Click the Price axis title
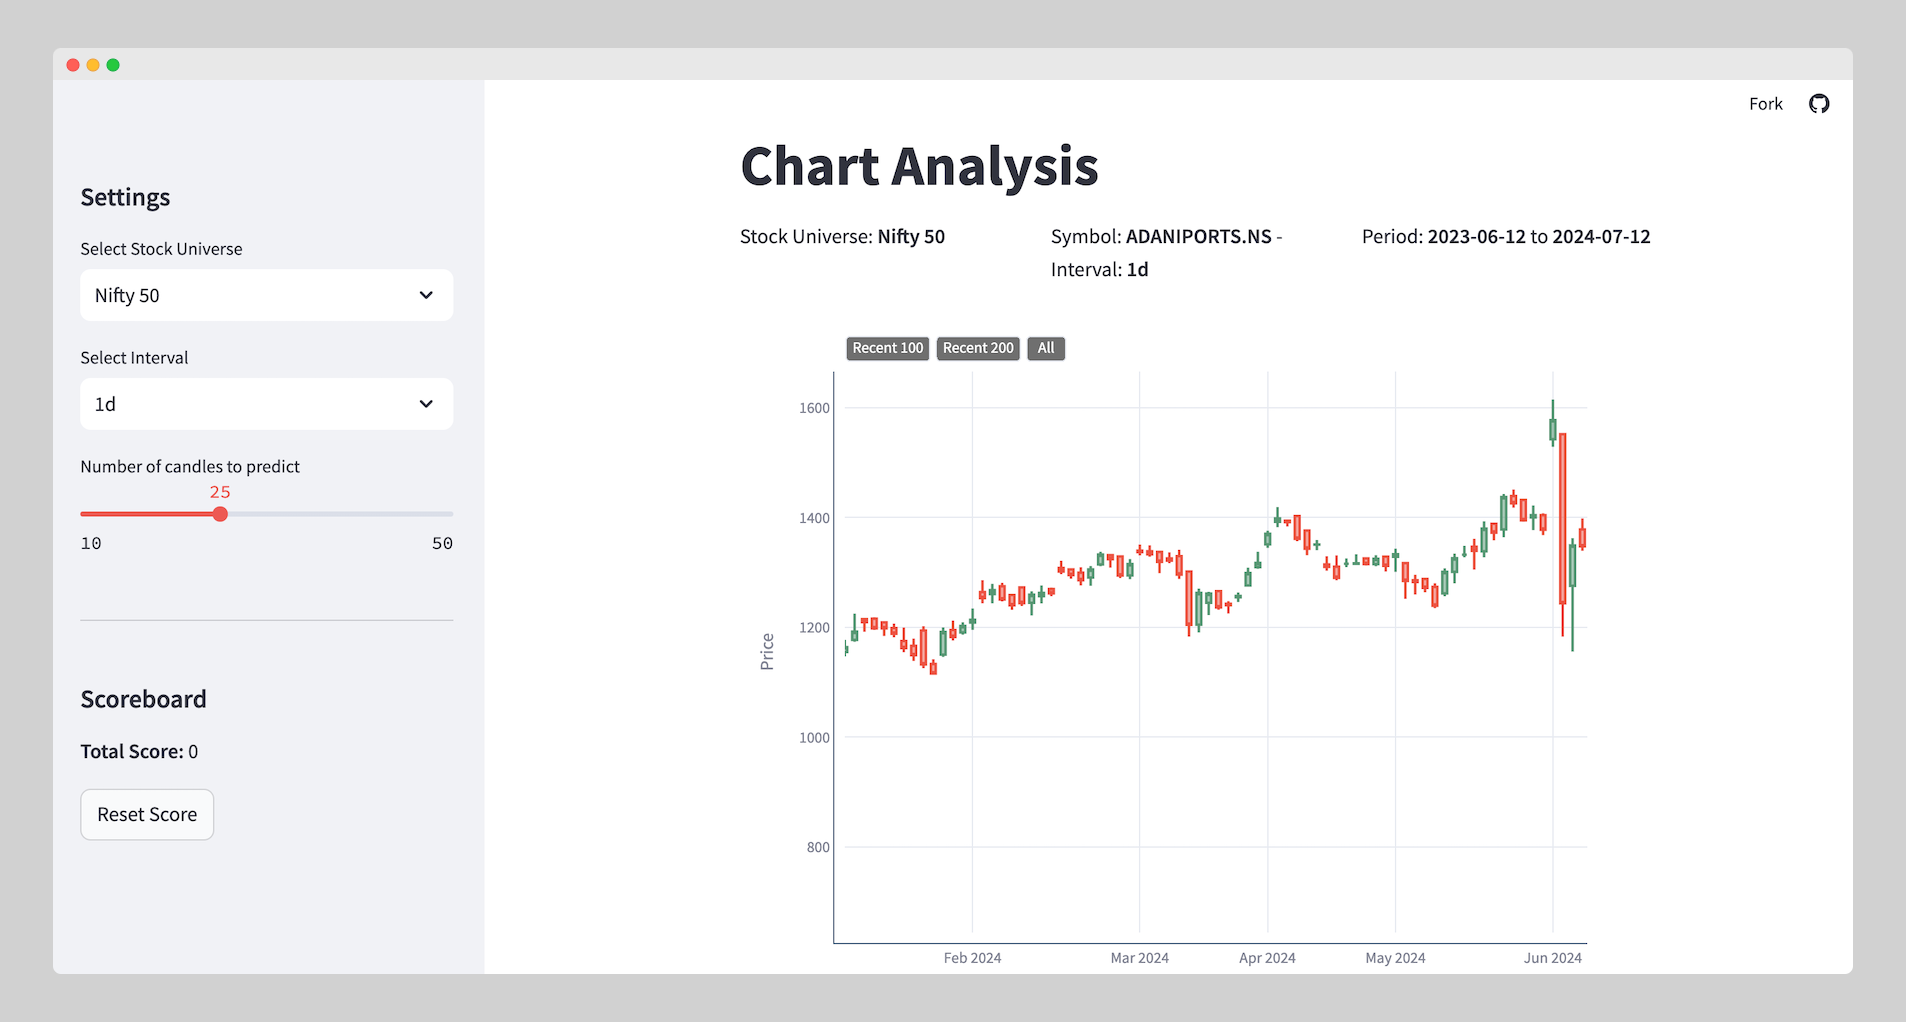The width and height of the screenshot is (1906, 1022). click(767, 652)
